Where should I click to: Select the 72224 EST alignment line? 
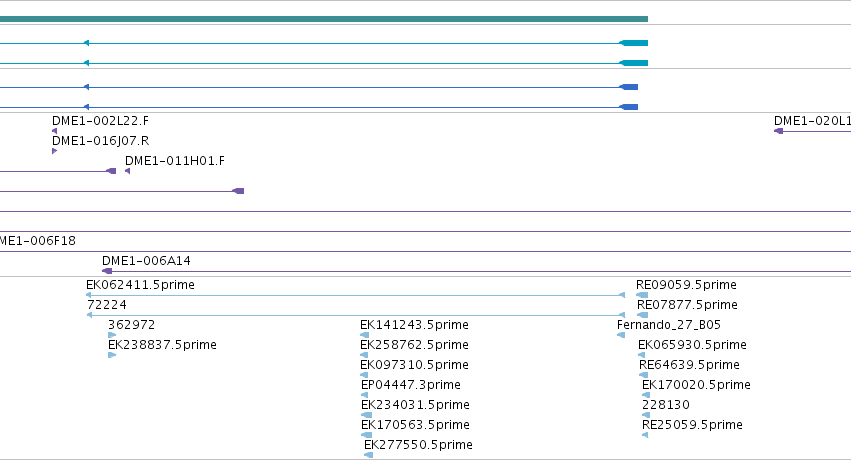click(x=356, y=315)
